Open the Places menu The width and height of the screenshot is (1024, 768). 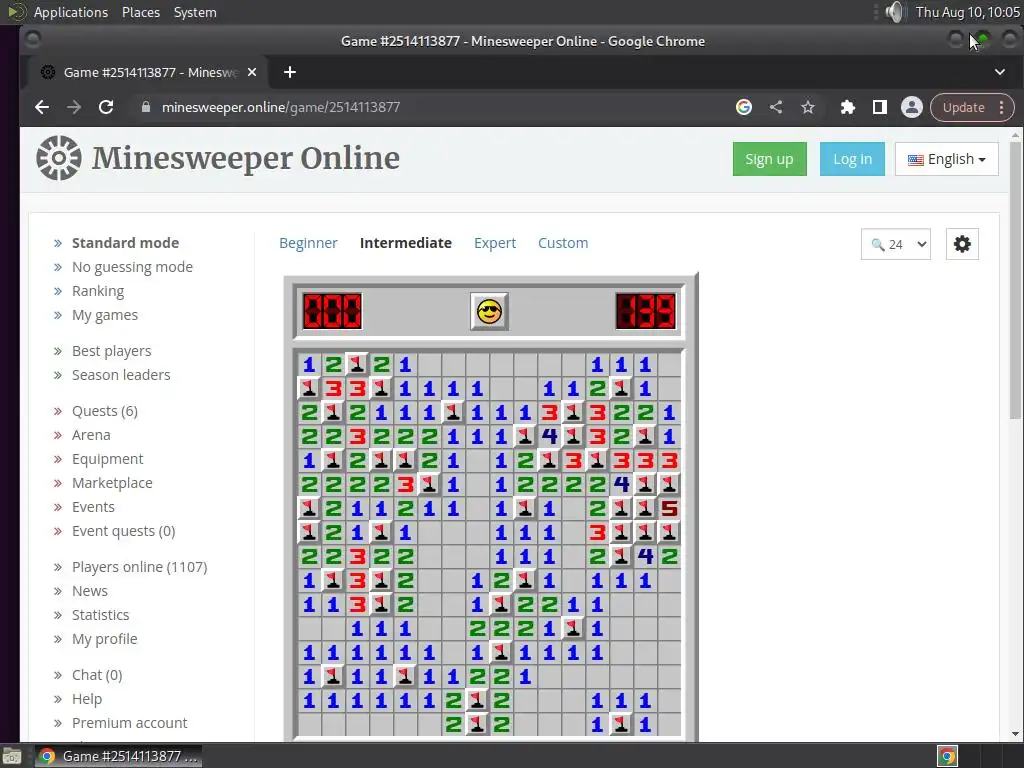click(x=140, y=12)
